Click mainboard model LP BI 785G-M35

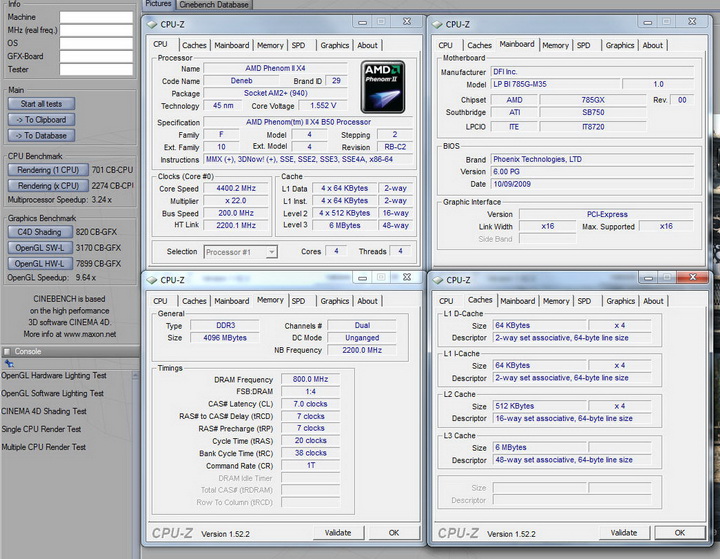555,84
